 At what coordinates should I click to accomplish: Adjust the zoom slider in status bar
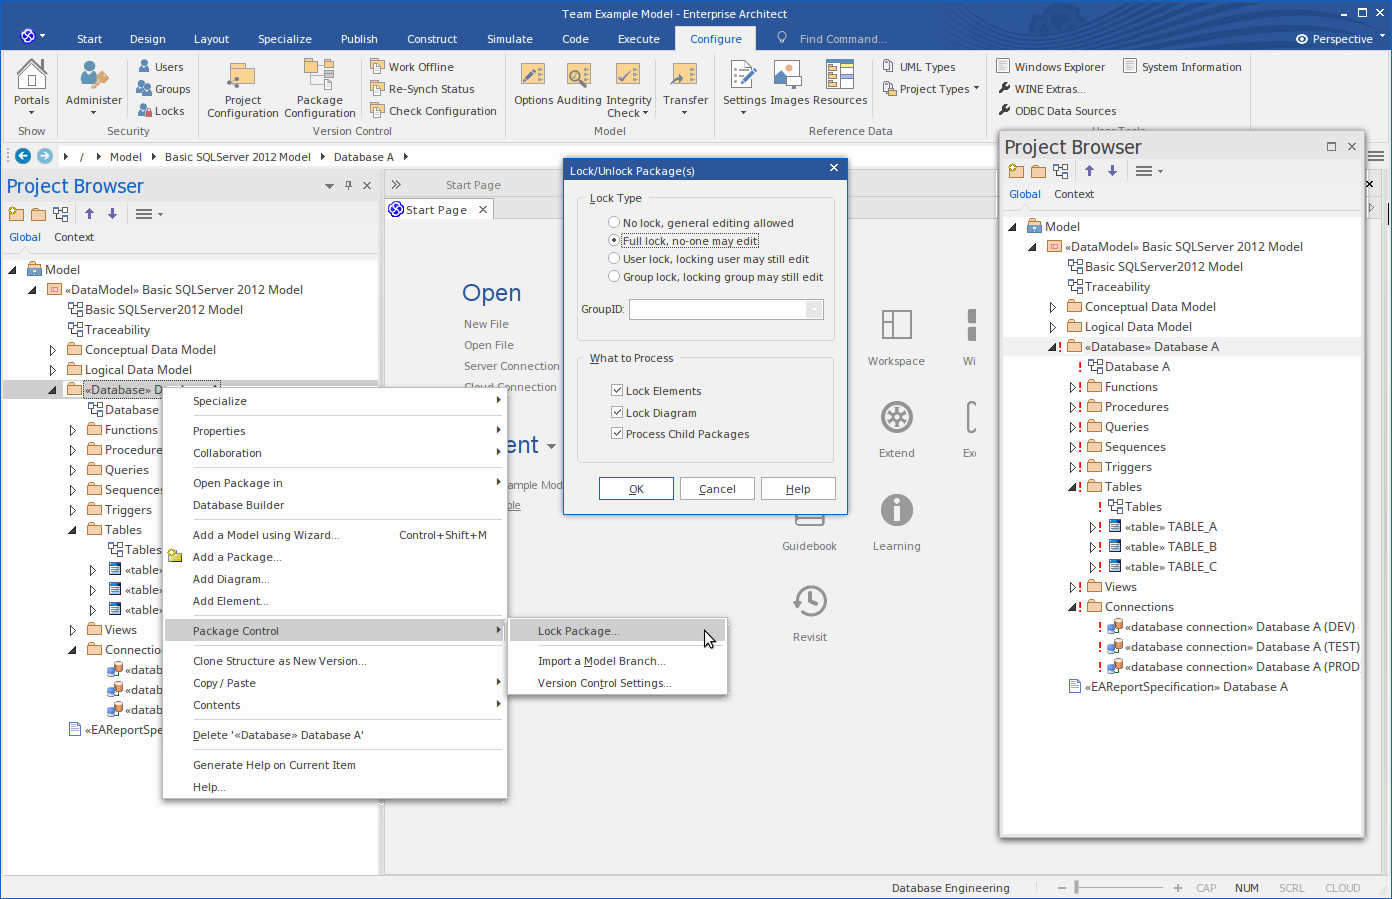pos(1077,888)
